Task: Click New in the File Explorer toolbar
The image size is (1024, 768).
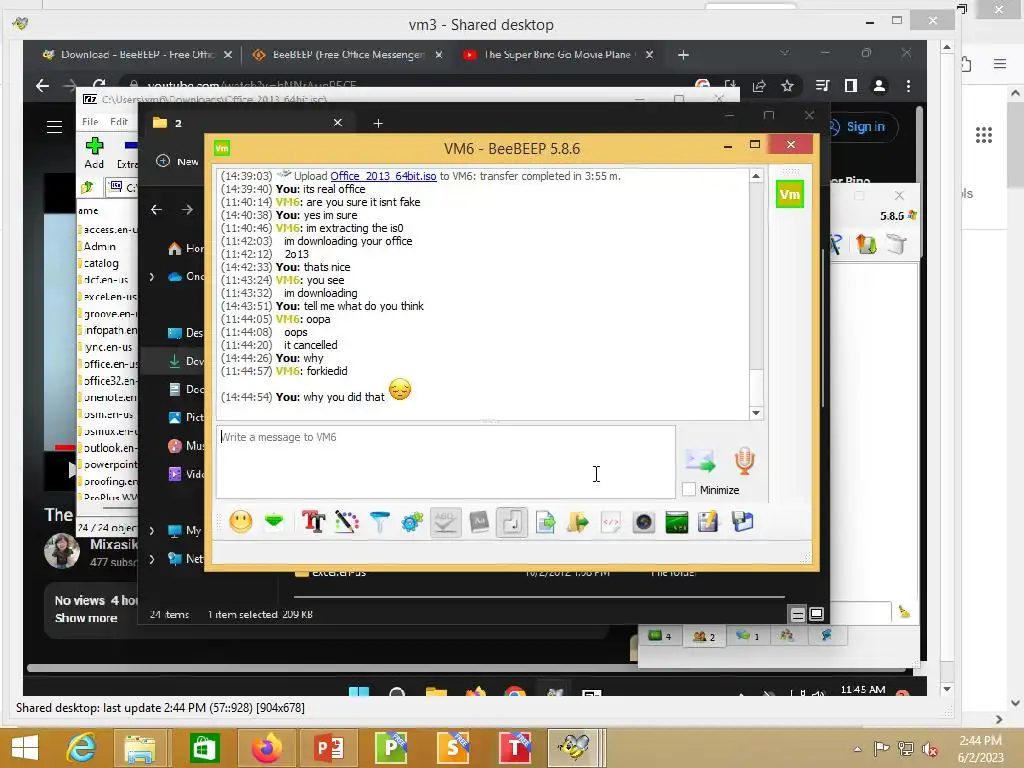Action: click(x=178, y=161)
